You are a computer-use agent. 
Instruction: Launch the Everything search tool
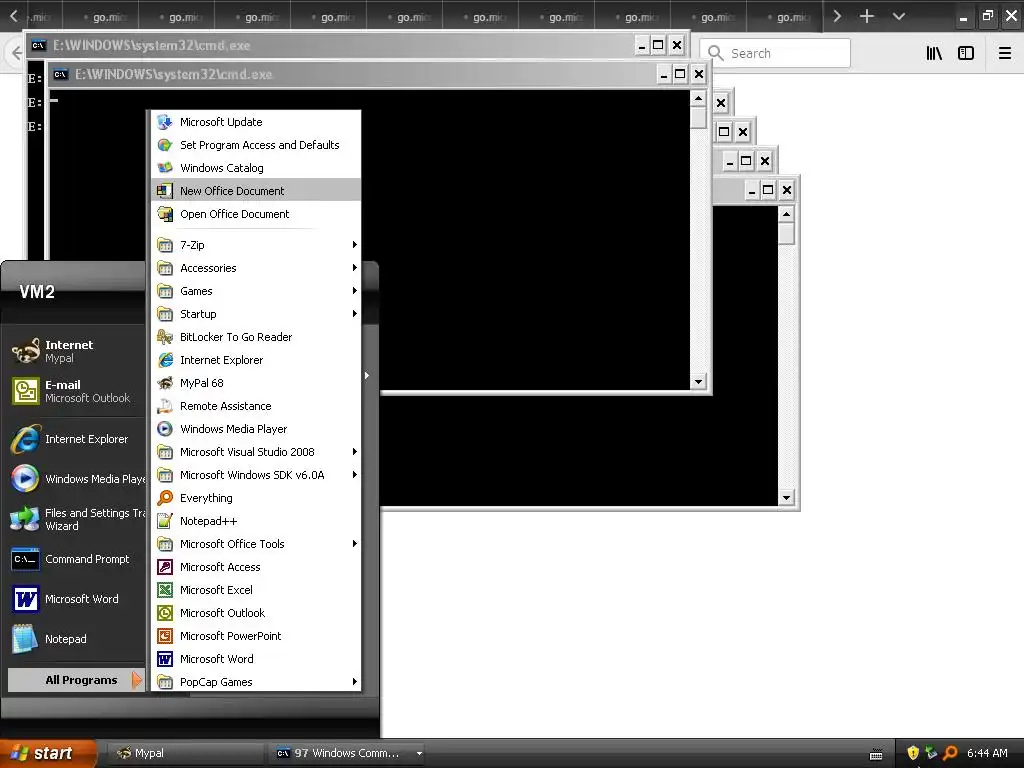coord(256,498)
